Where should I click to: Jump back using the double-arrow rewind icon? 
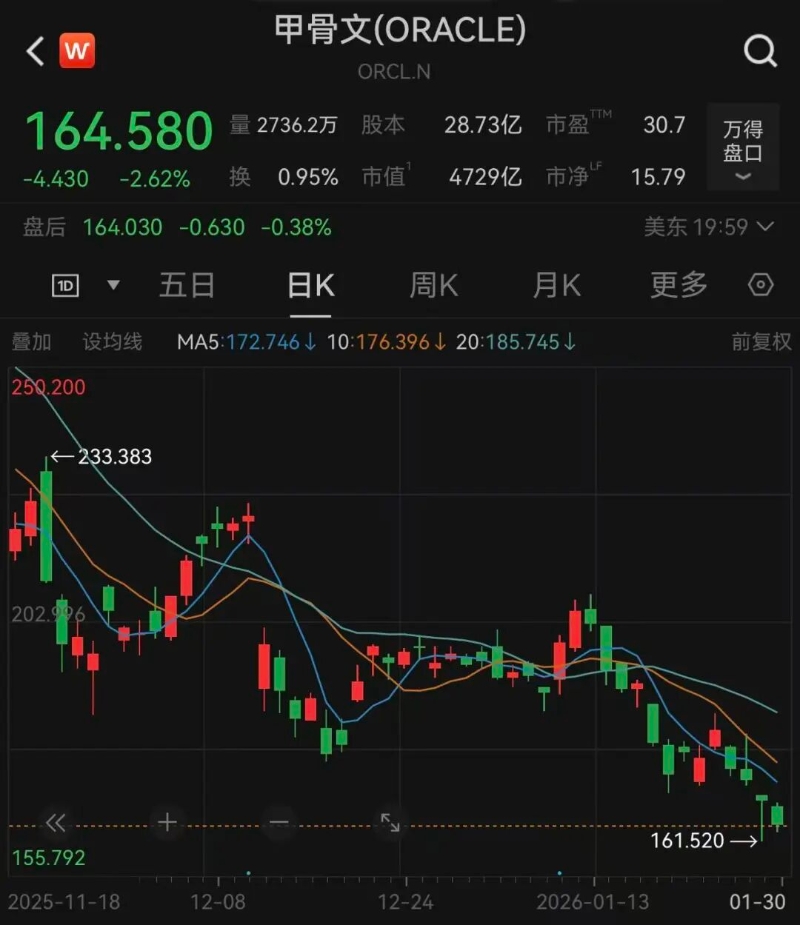[x=55, y=822]
